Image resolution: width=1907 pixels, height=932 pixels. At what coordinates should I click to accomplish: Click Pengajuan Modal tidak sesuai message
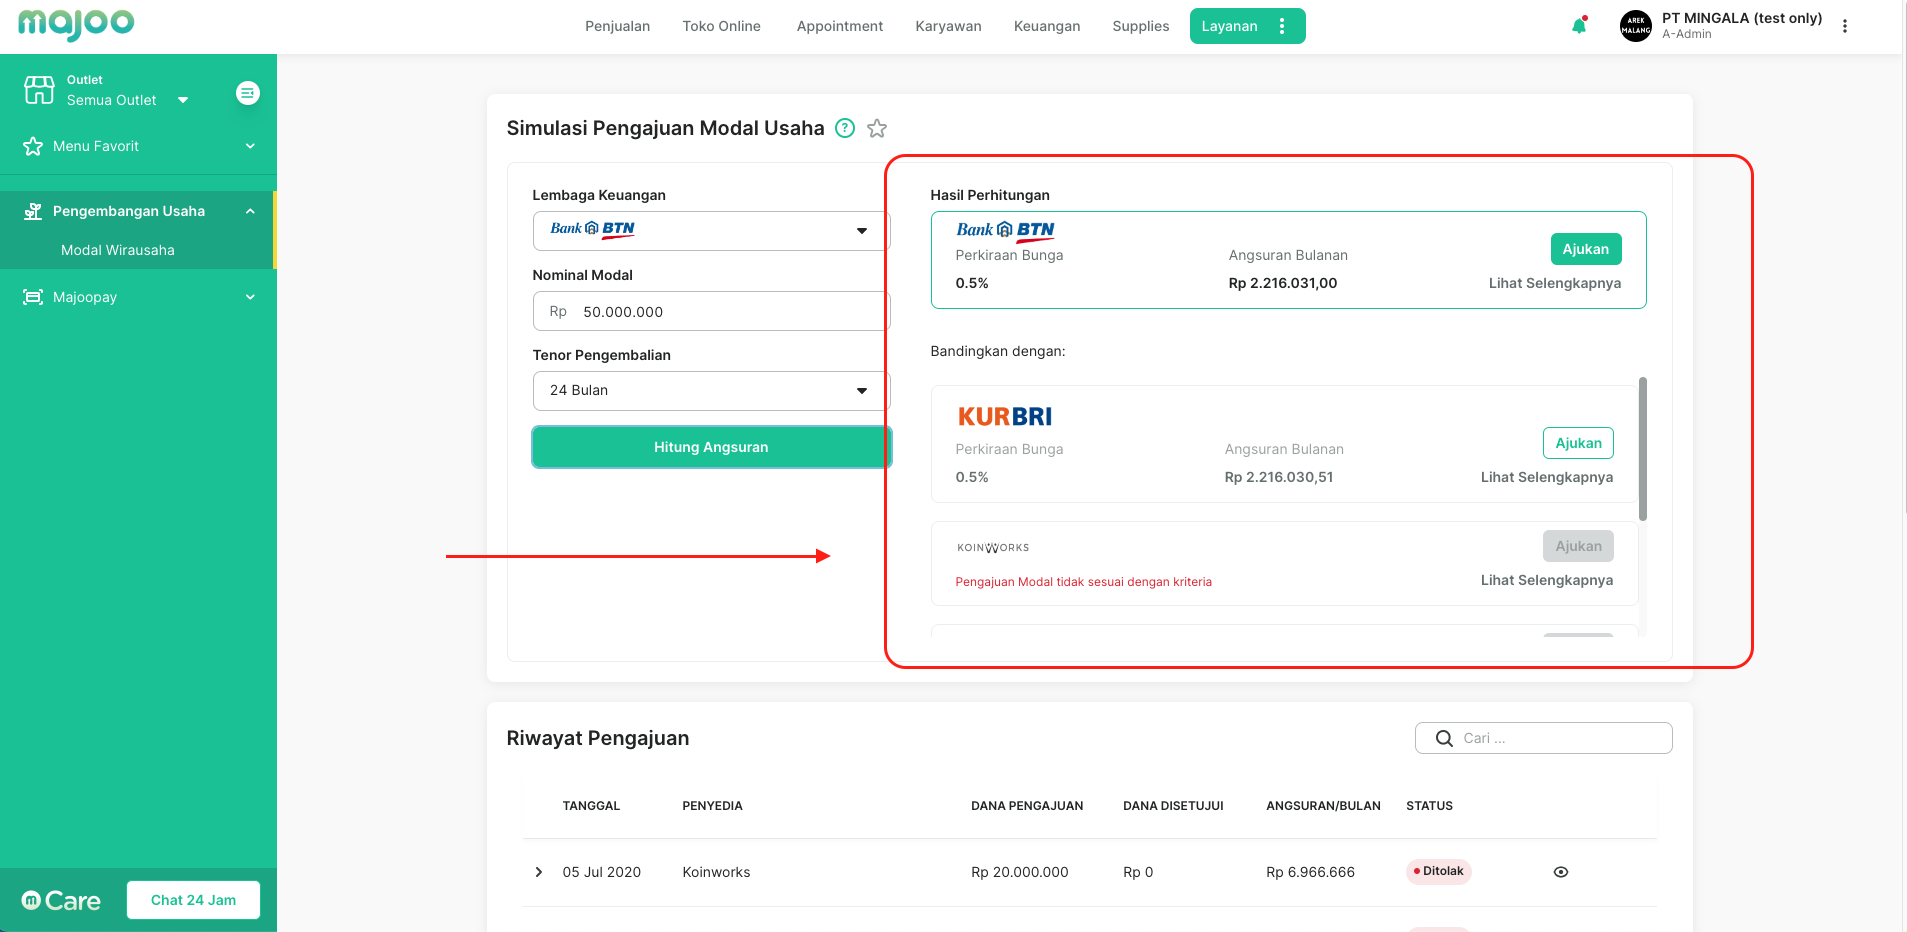click(x=1083, y=582)
